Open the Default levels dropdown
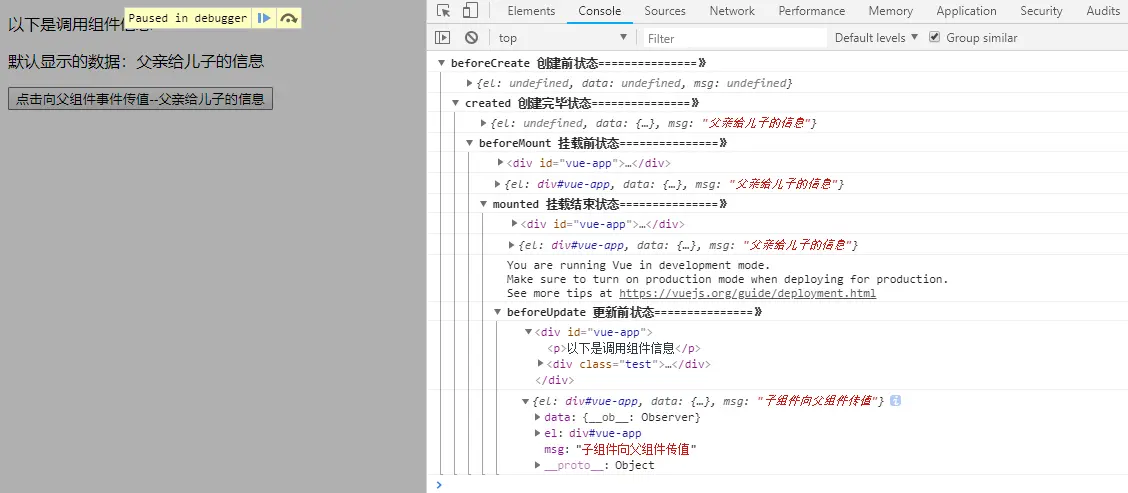This screenshot has height=493, width=1128. coord(876,37)
